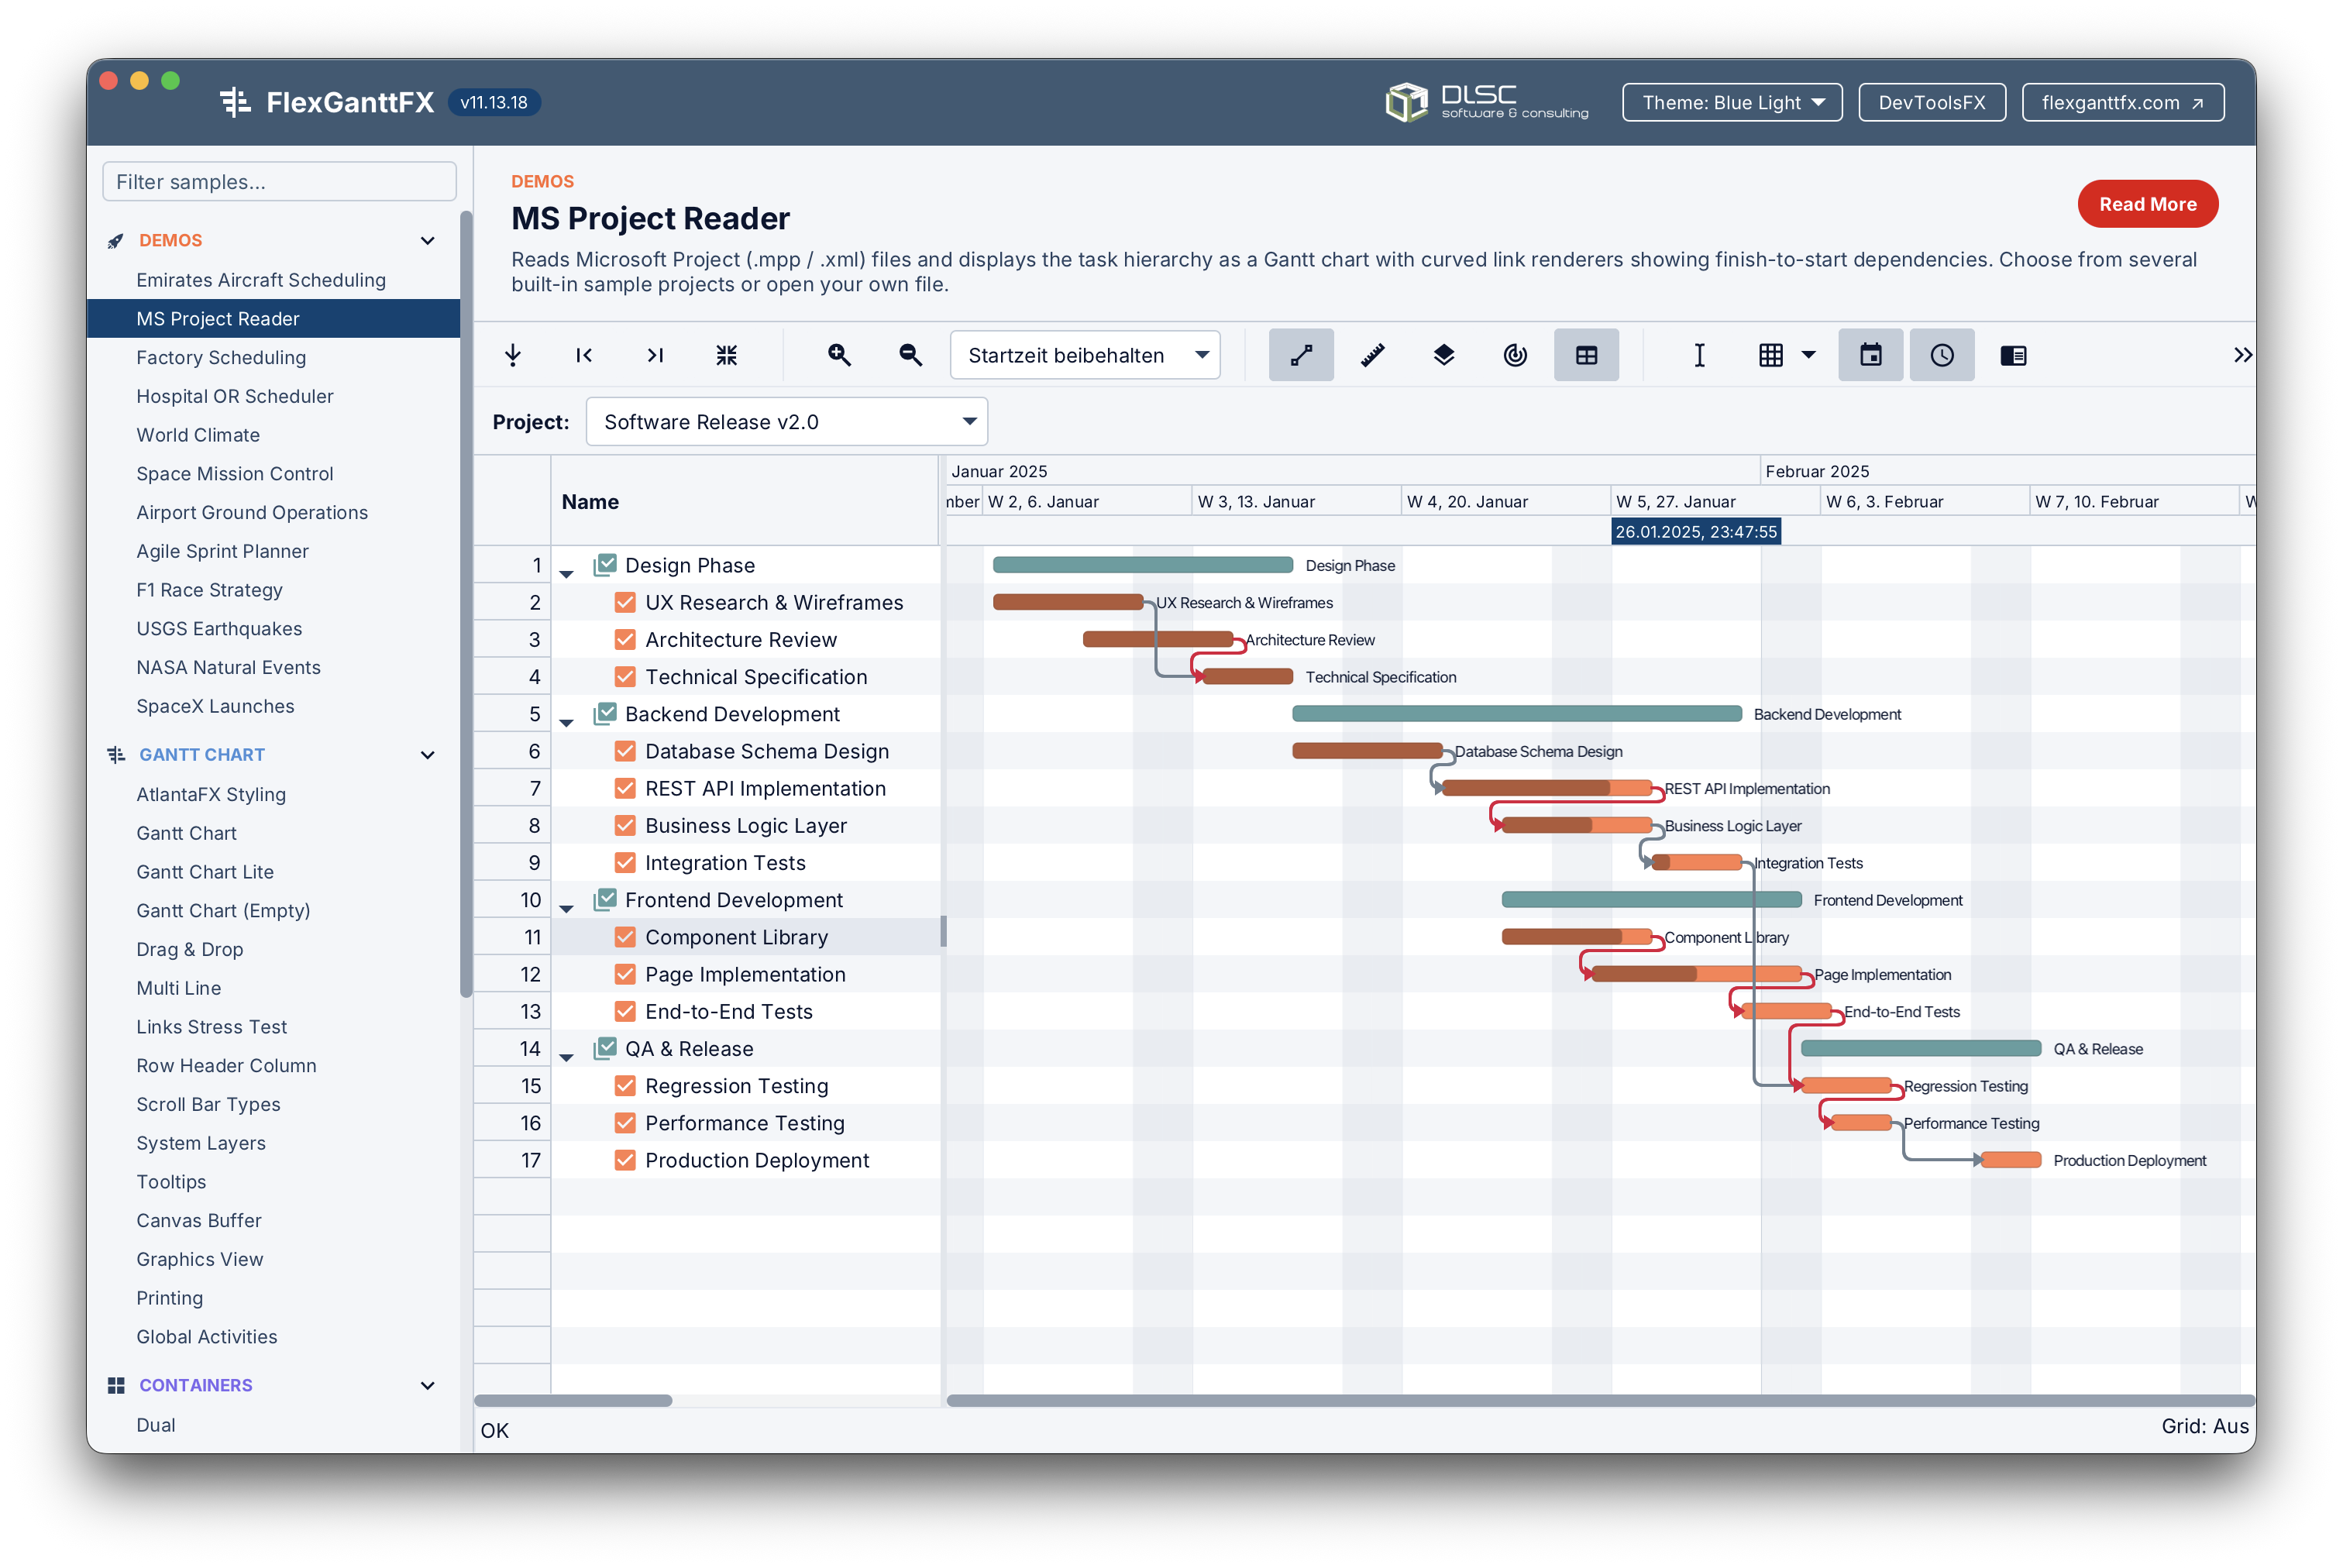Click the grid toolbar icon
The height and width of the screenshot is (1568, 2343).
(1771, 355)
